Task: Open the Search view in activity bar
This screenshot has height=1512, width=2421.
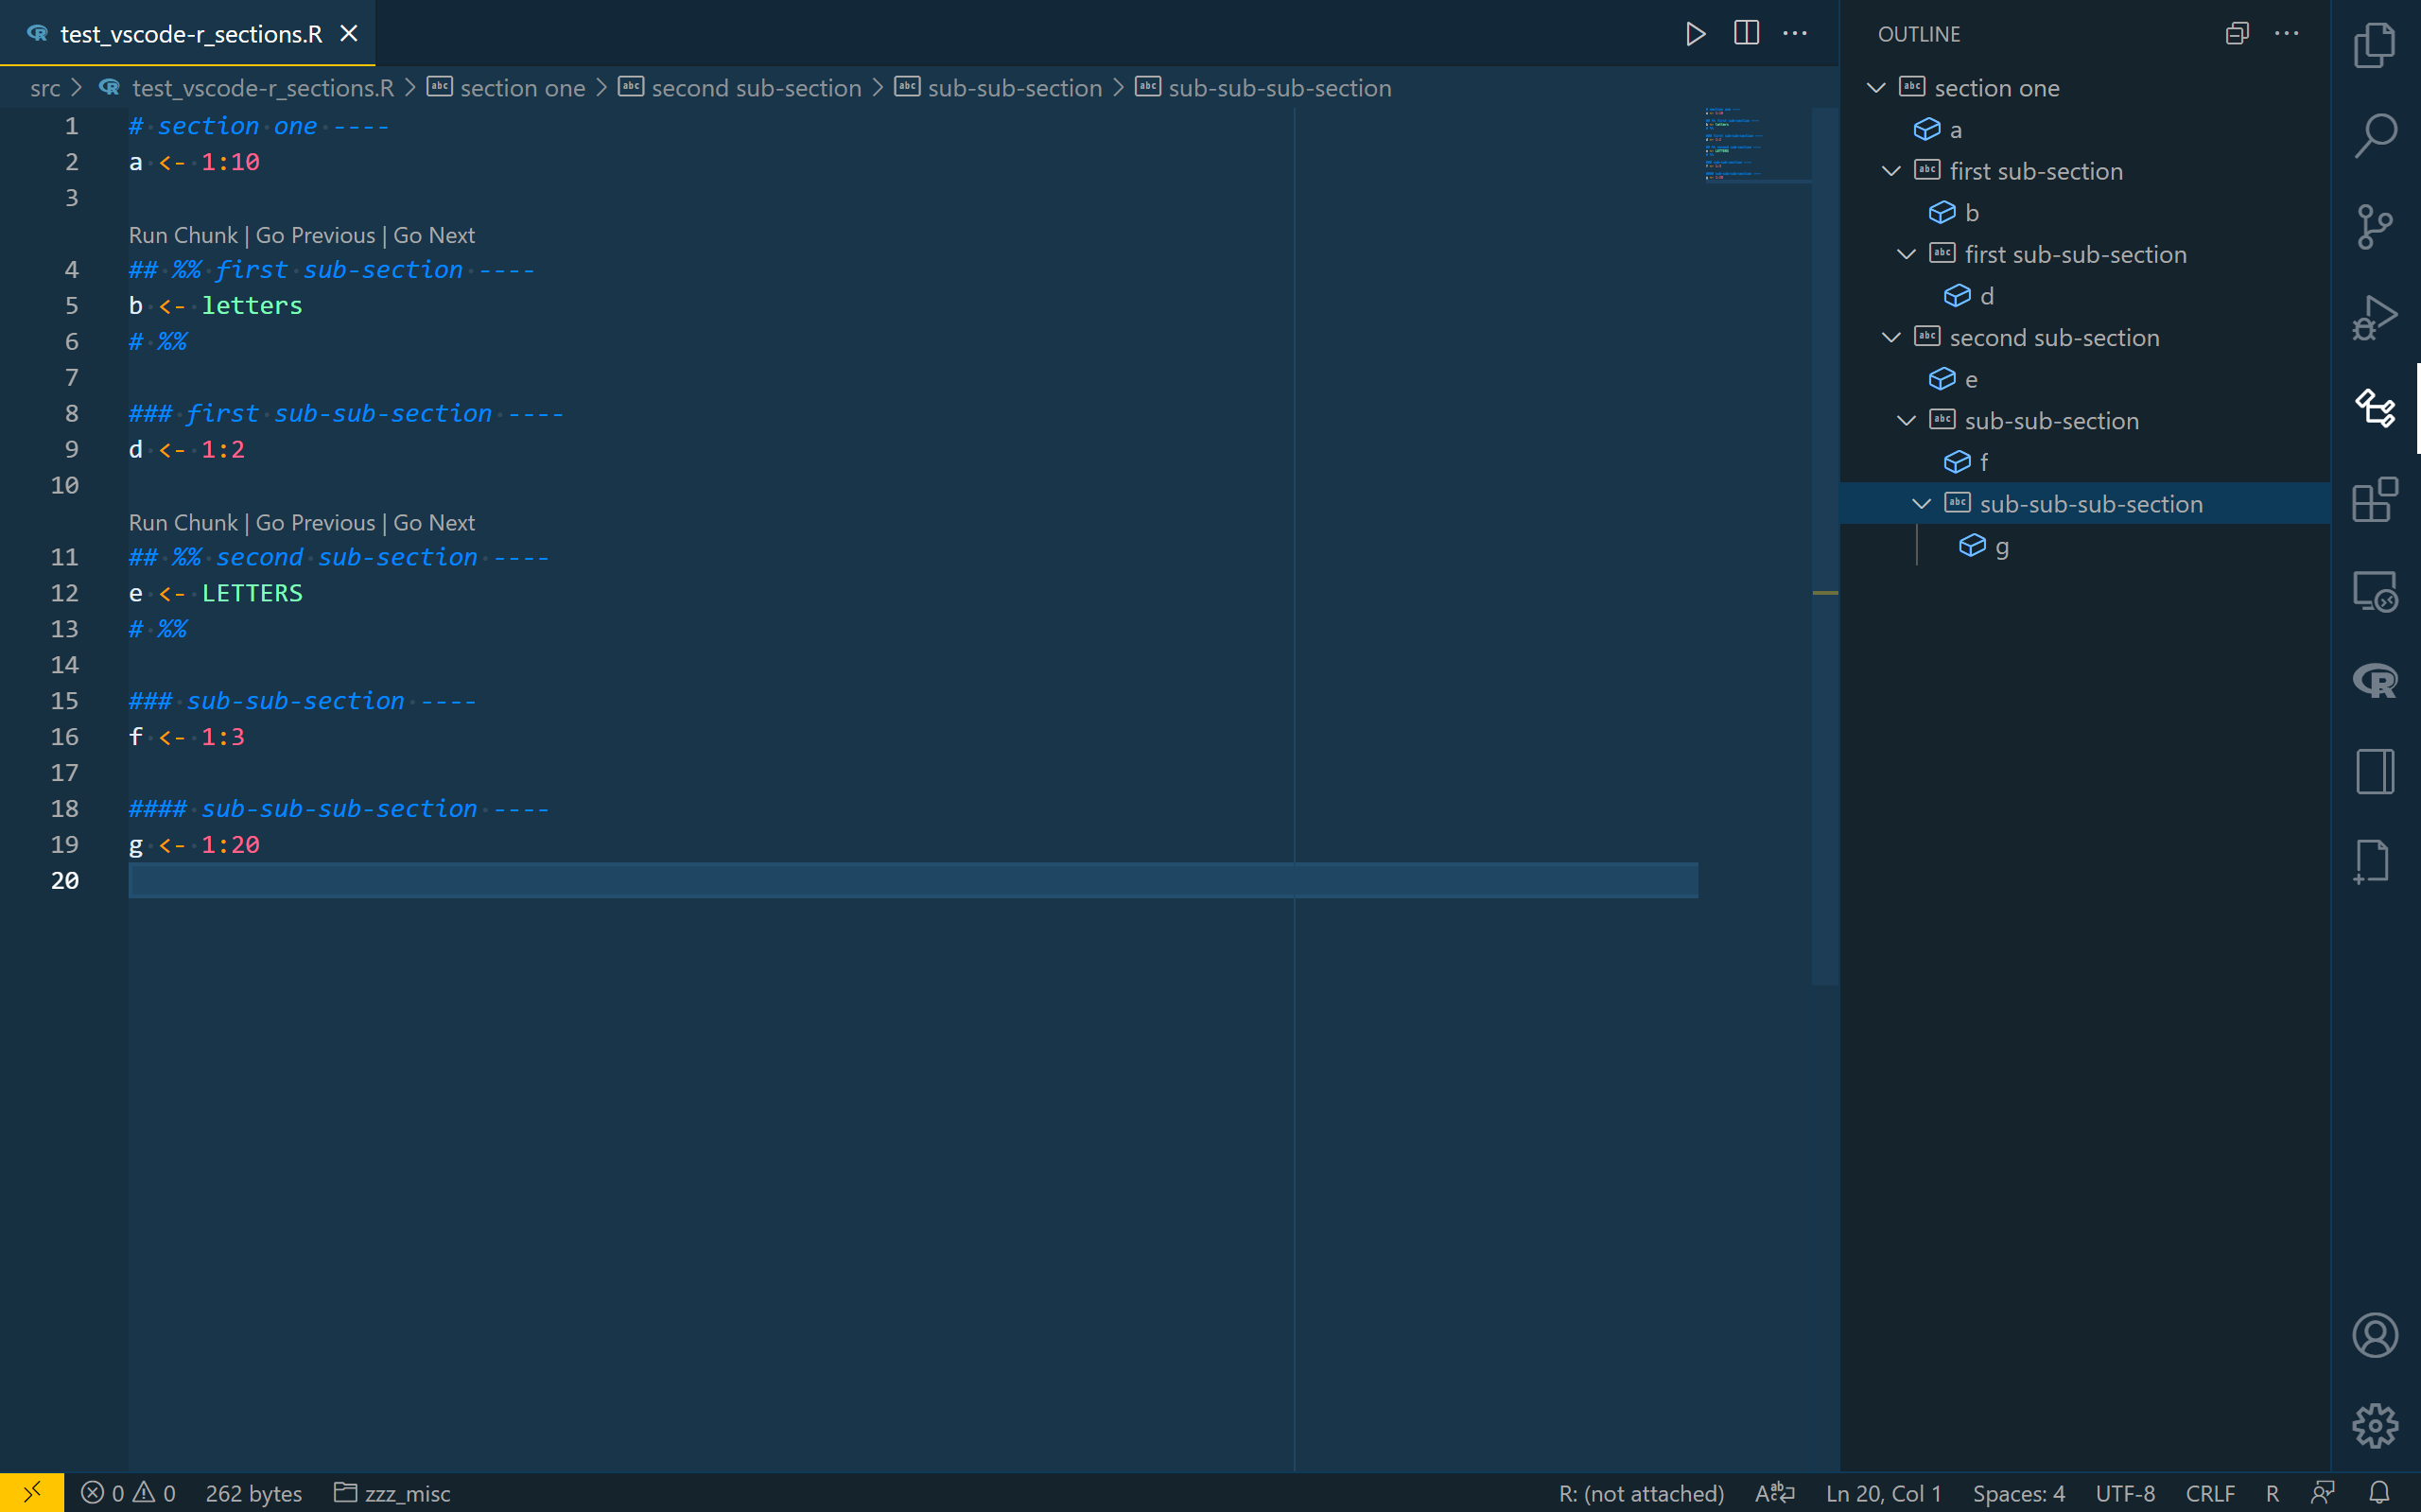Action: [2374, 135]
